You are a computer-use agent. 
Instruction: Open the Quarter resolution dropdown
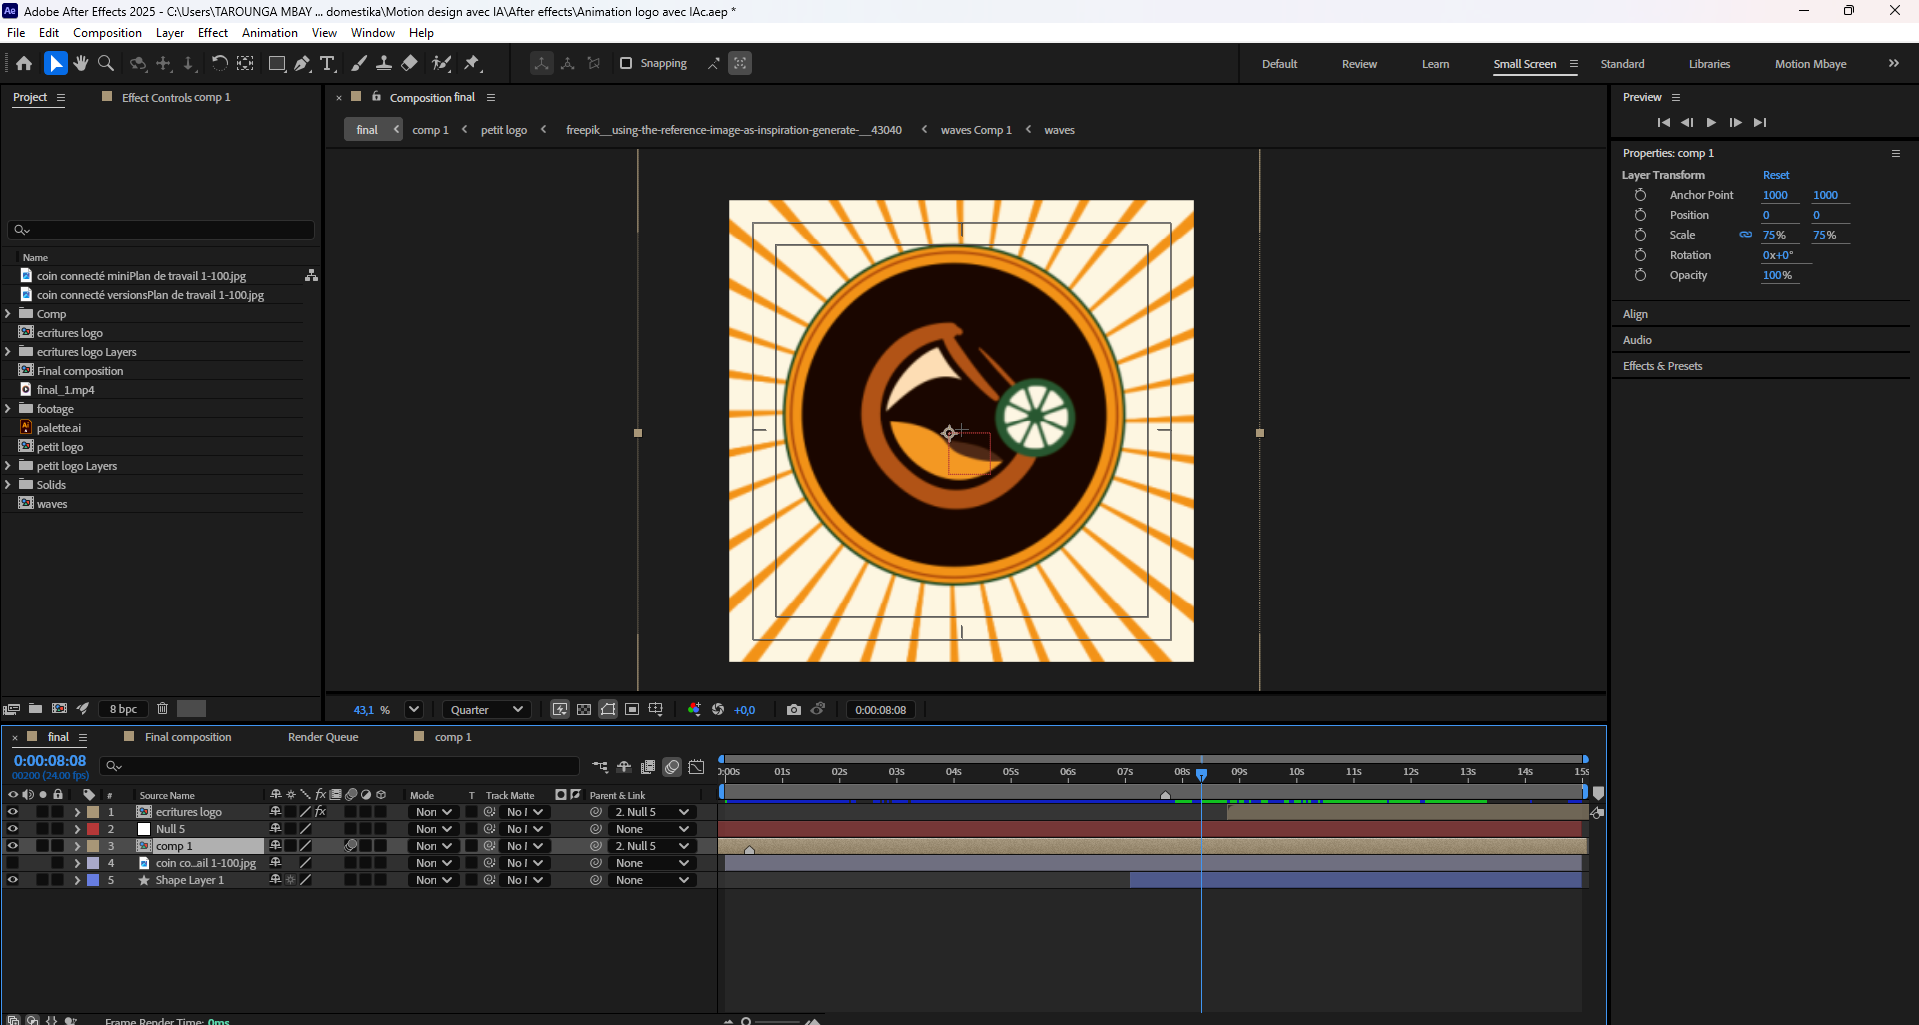click(x=486, y=709)
